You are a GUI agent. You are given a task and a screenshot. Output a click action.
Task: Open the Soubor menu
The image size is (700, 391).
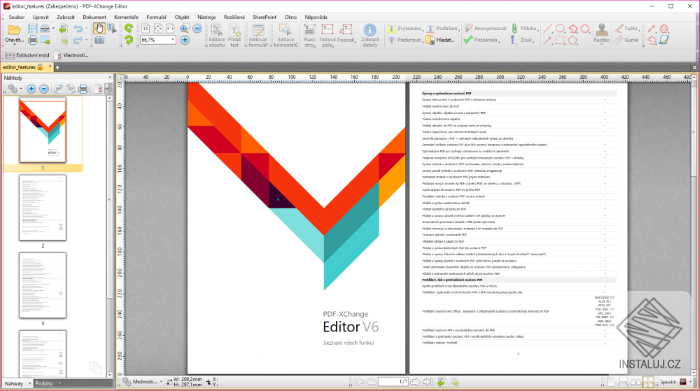[17, 17]
